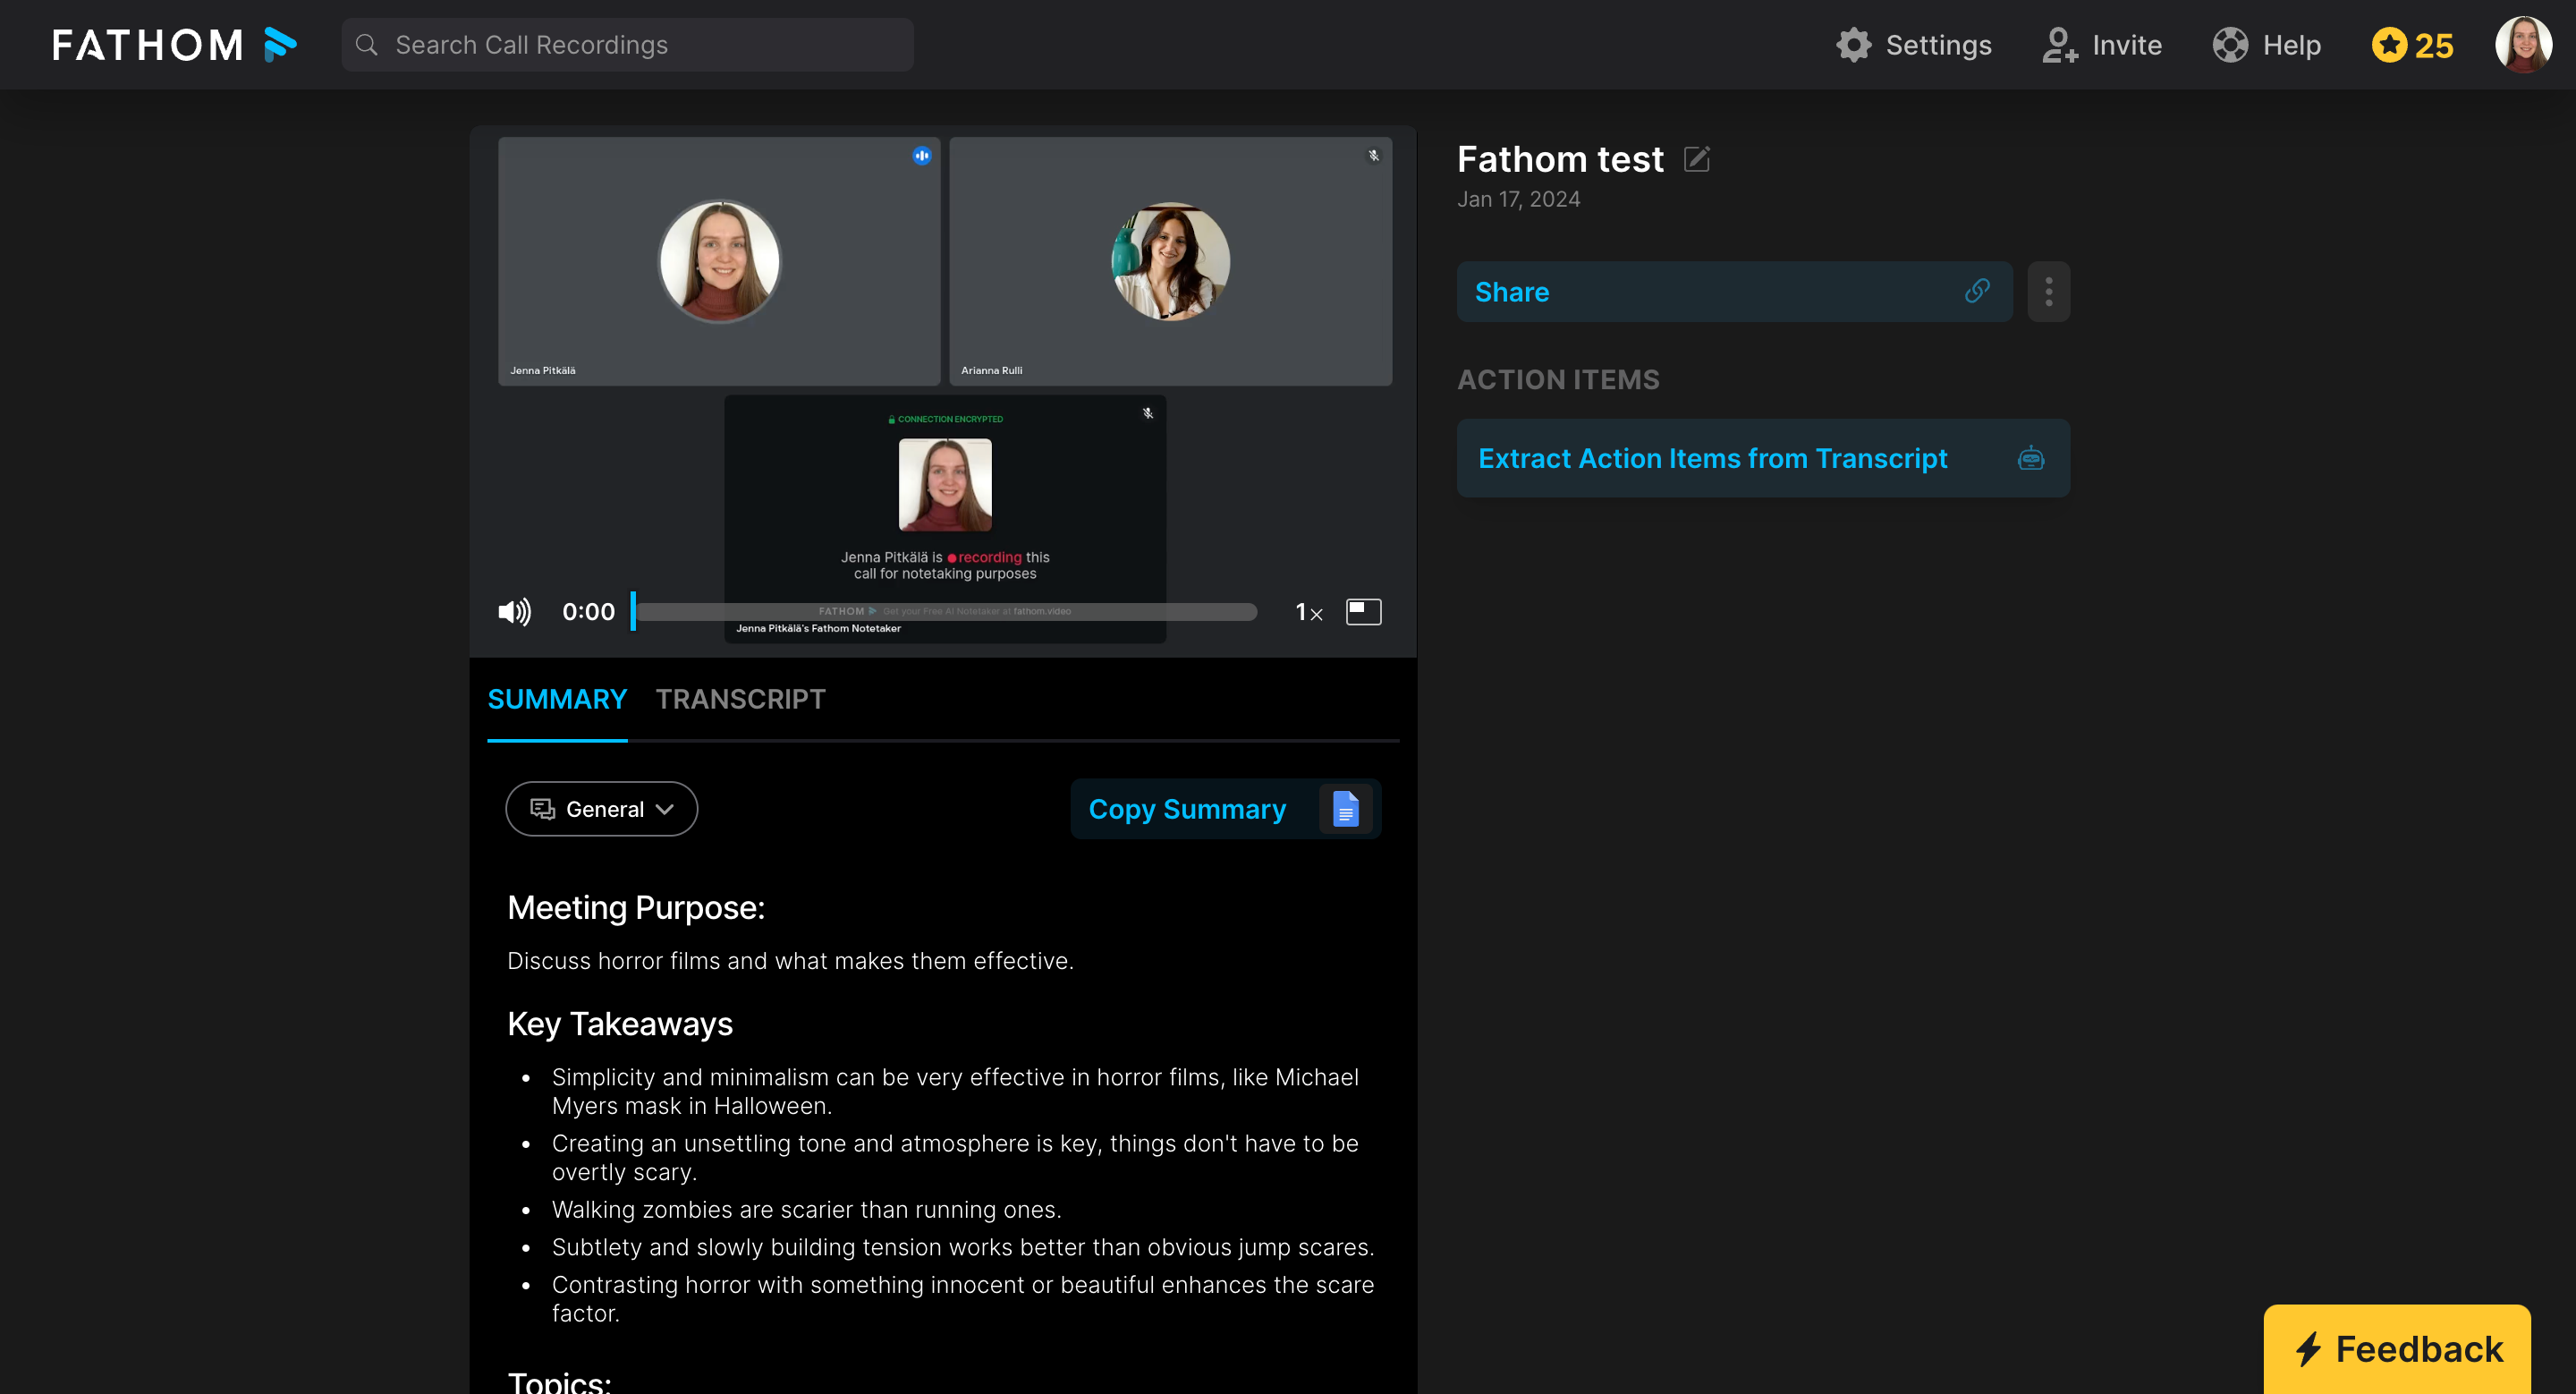
Task: Click 'Walking zombies are scarier' bullet
Action: (x=806, y=1209)
